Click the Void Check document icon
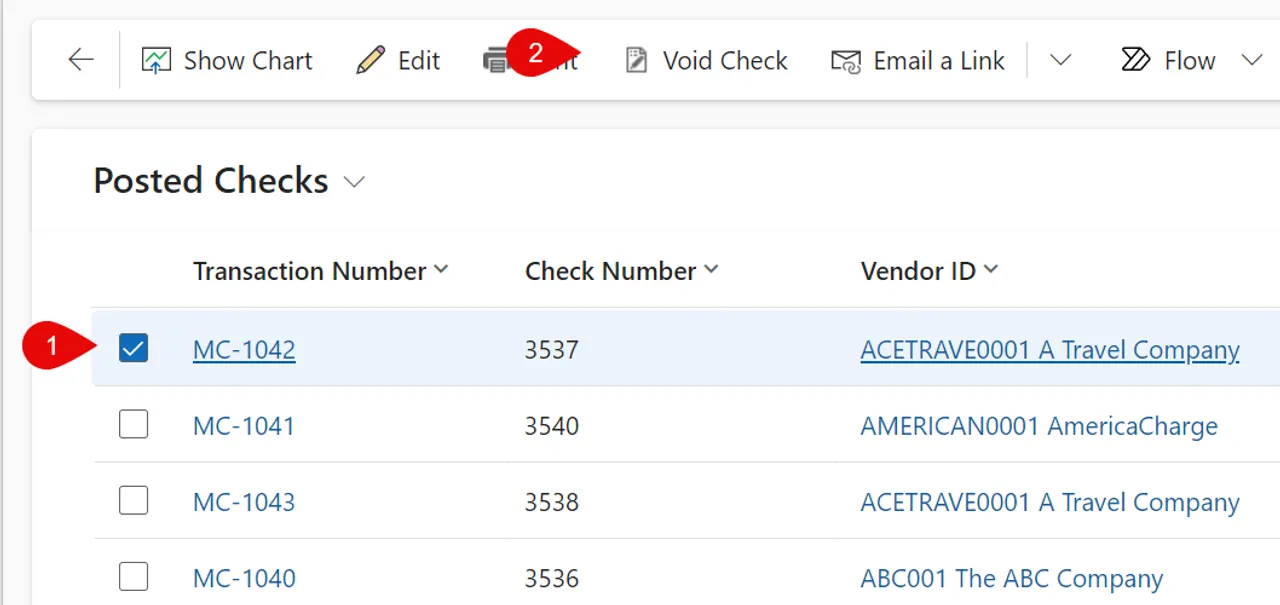The image size is (1280, 605). (x=636, y=61)
